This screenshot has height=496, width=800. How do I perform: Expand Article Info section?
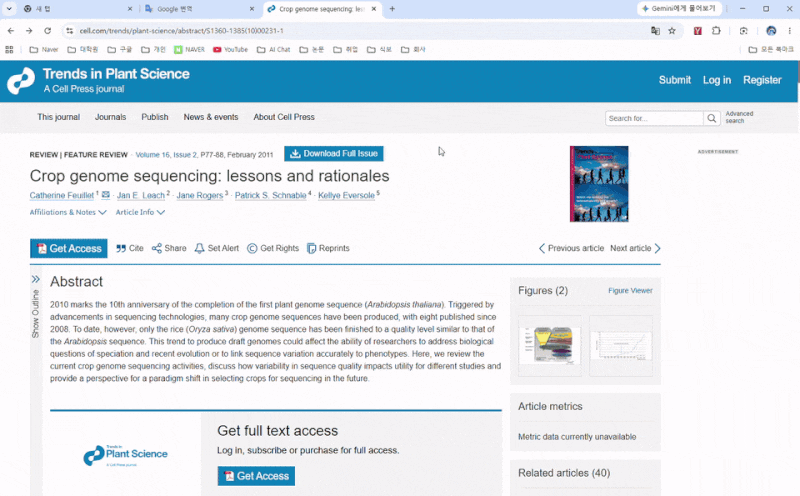140,212
